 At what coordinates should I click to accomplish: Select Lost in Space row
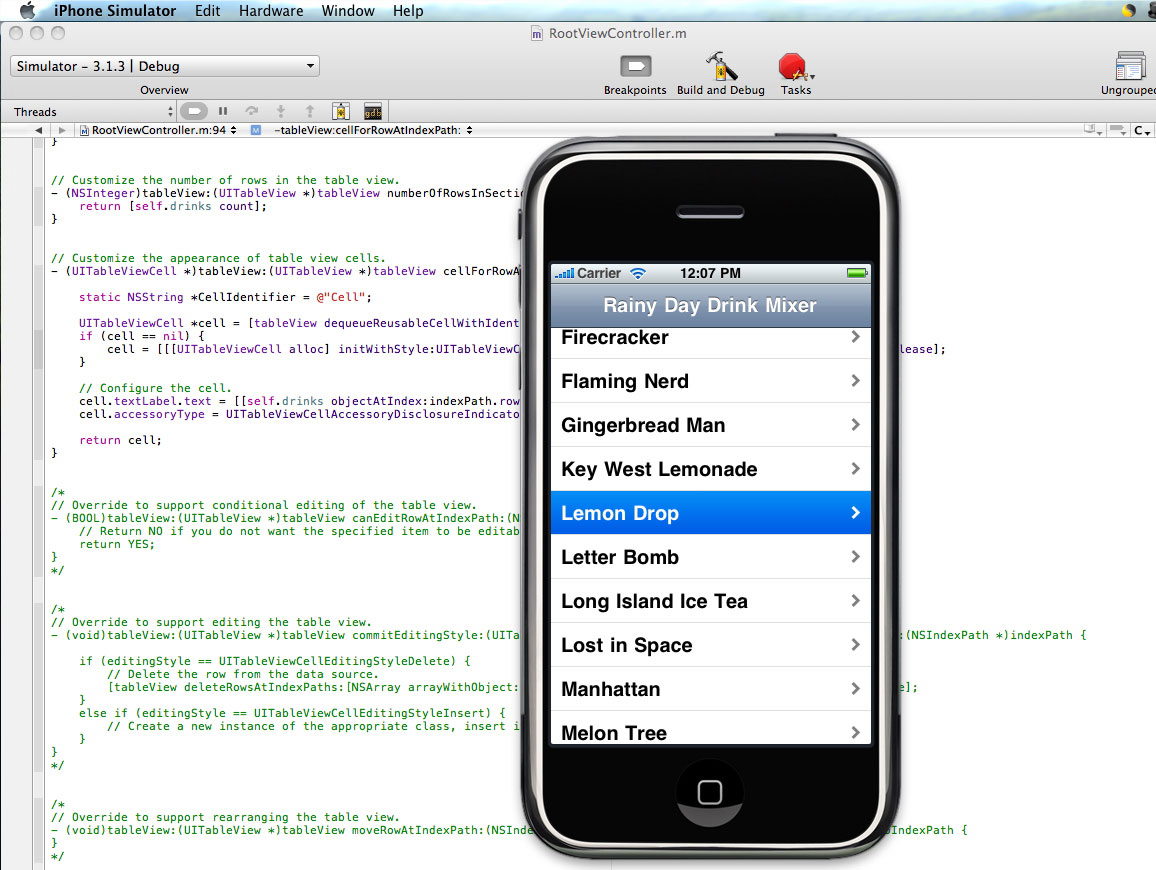coord(711,645)
